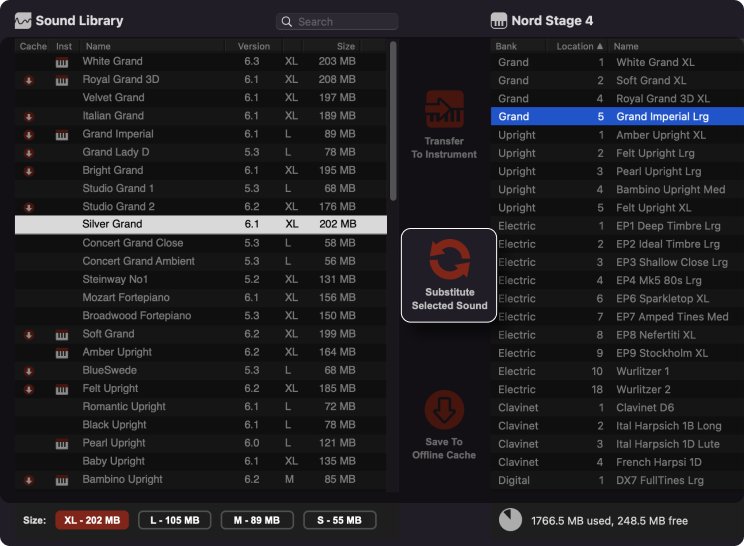Click the Save To Offline Cache icon

tap(444, 410)
